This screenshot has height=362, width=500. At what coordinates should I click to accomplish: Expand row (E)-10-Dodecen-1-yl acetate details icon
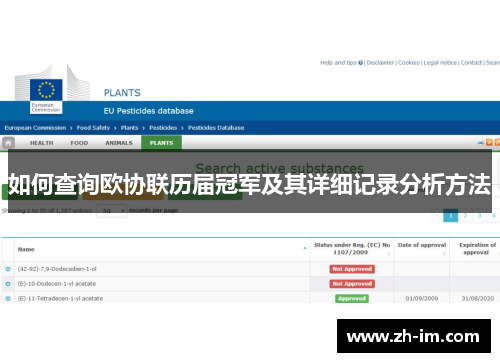8,284
